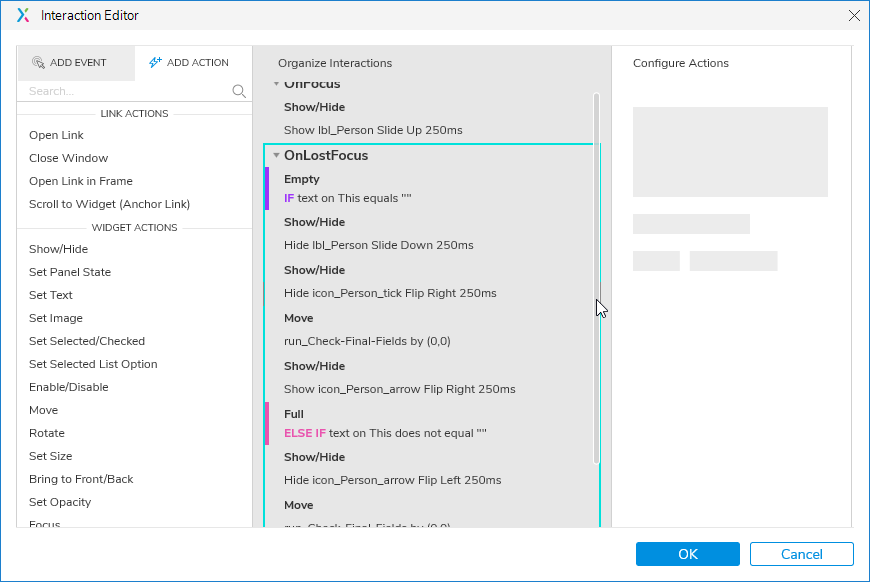Screen dimensions: 870x582
Task: Select Hide lbl_Person Slide Down action
Action: tap(378, 245)
